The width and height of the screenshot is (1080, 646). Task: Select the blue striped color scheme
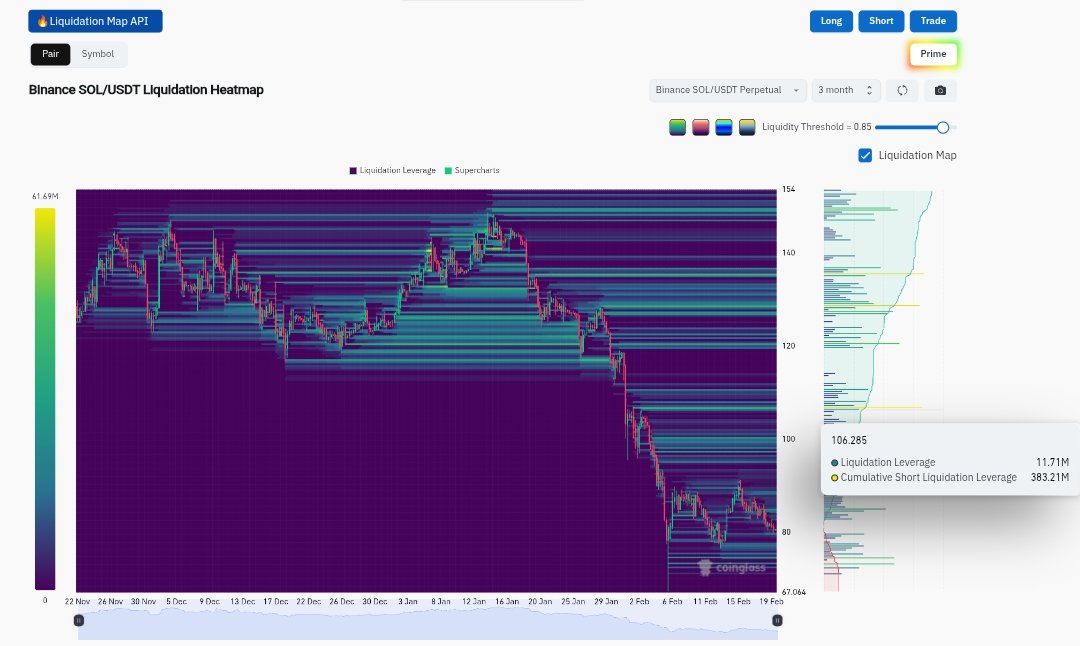pos(724,127)
